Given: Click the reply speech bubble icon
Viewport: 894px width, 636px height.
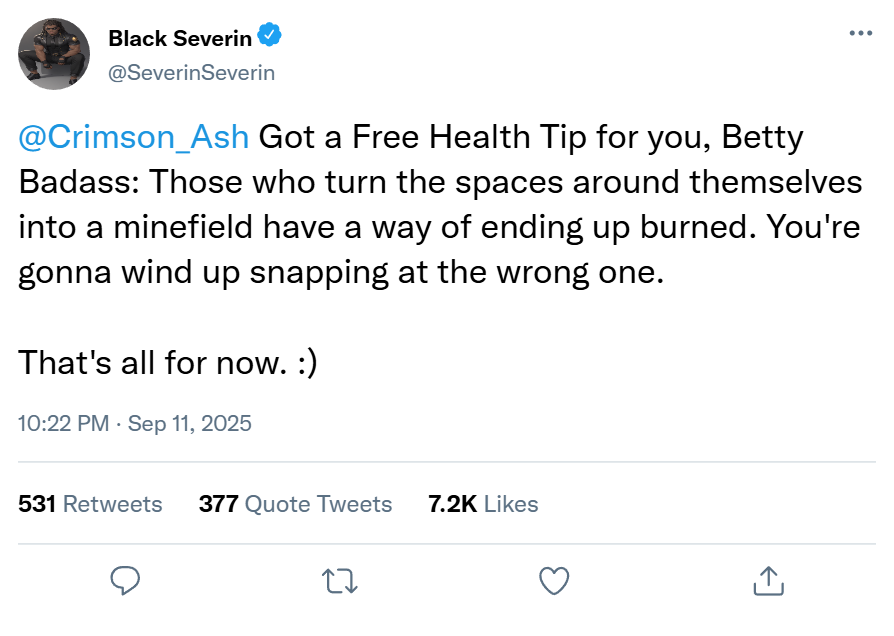Looking at the screenshot, I should 125,580.
